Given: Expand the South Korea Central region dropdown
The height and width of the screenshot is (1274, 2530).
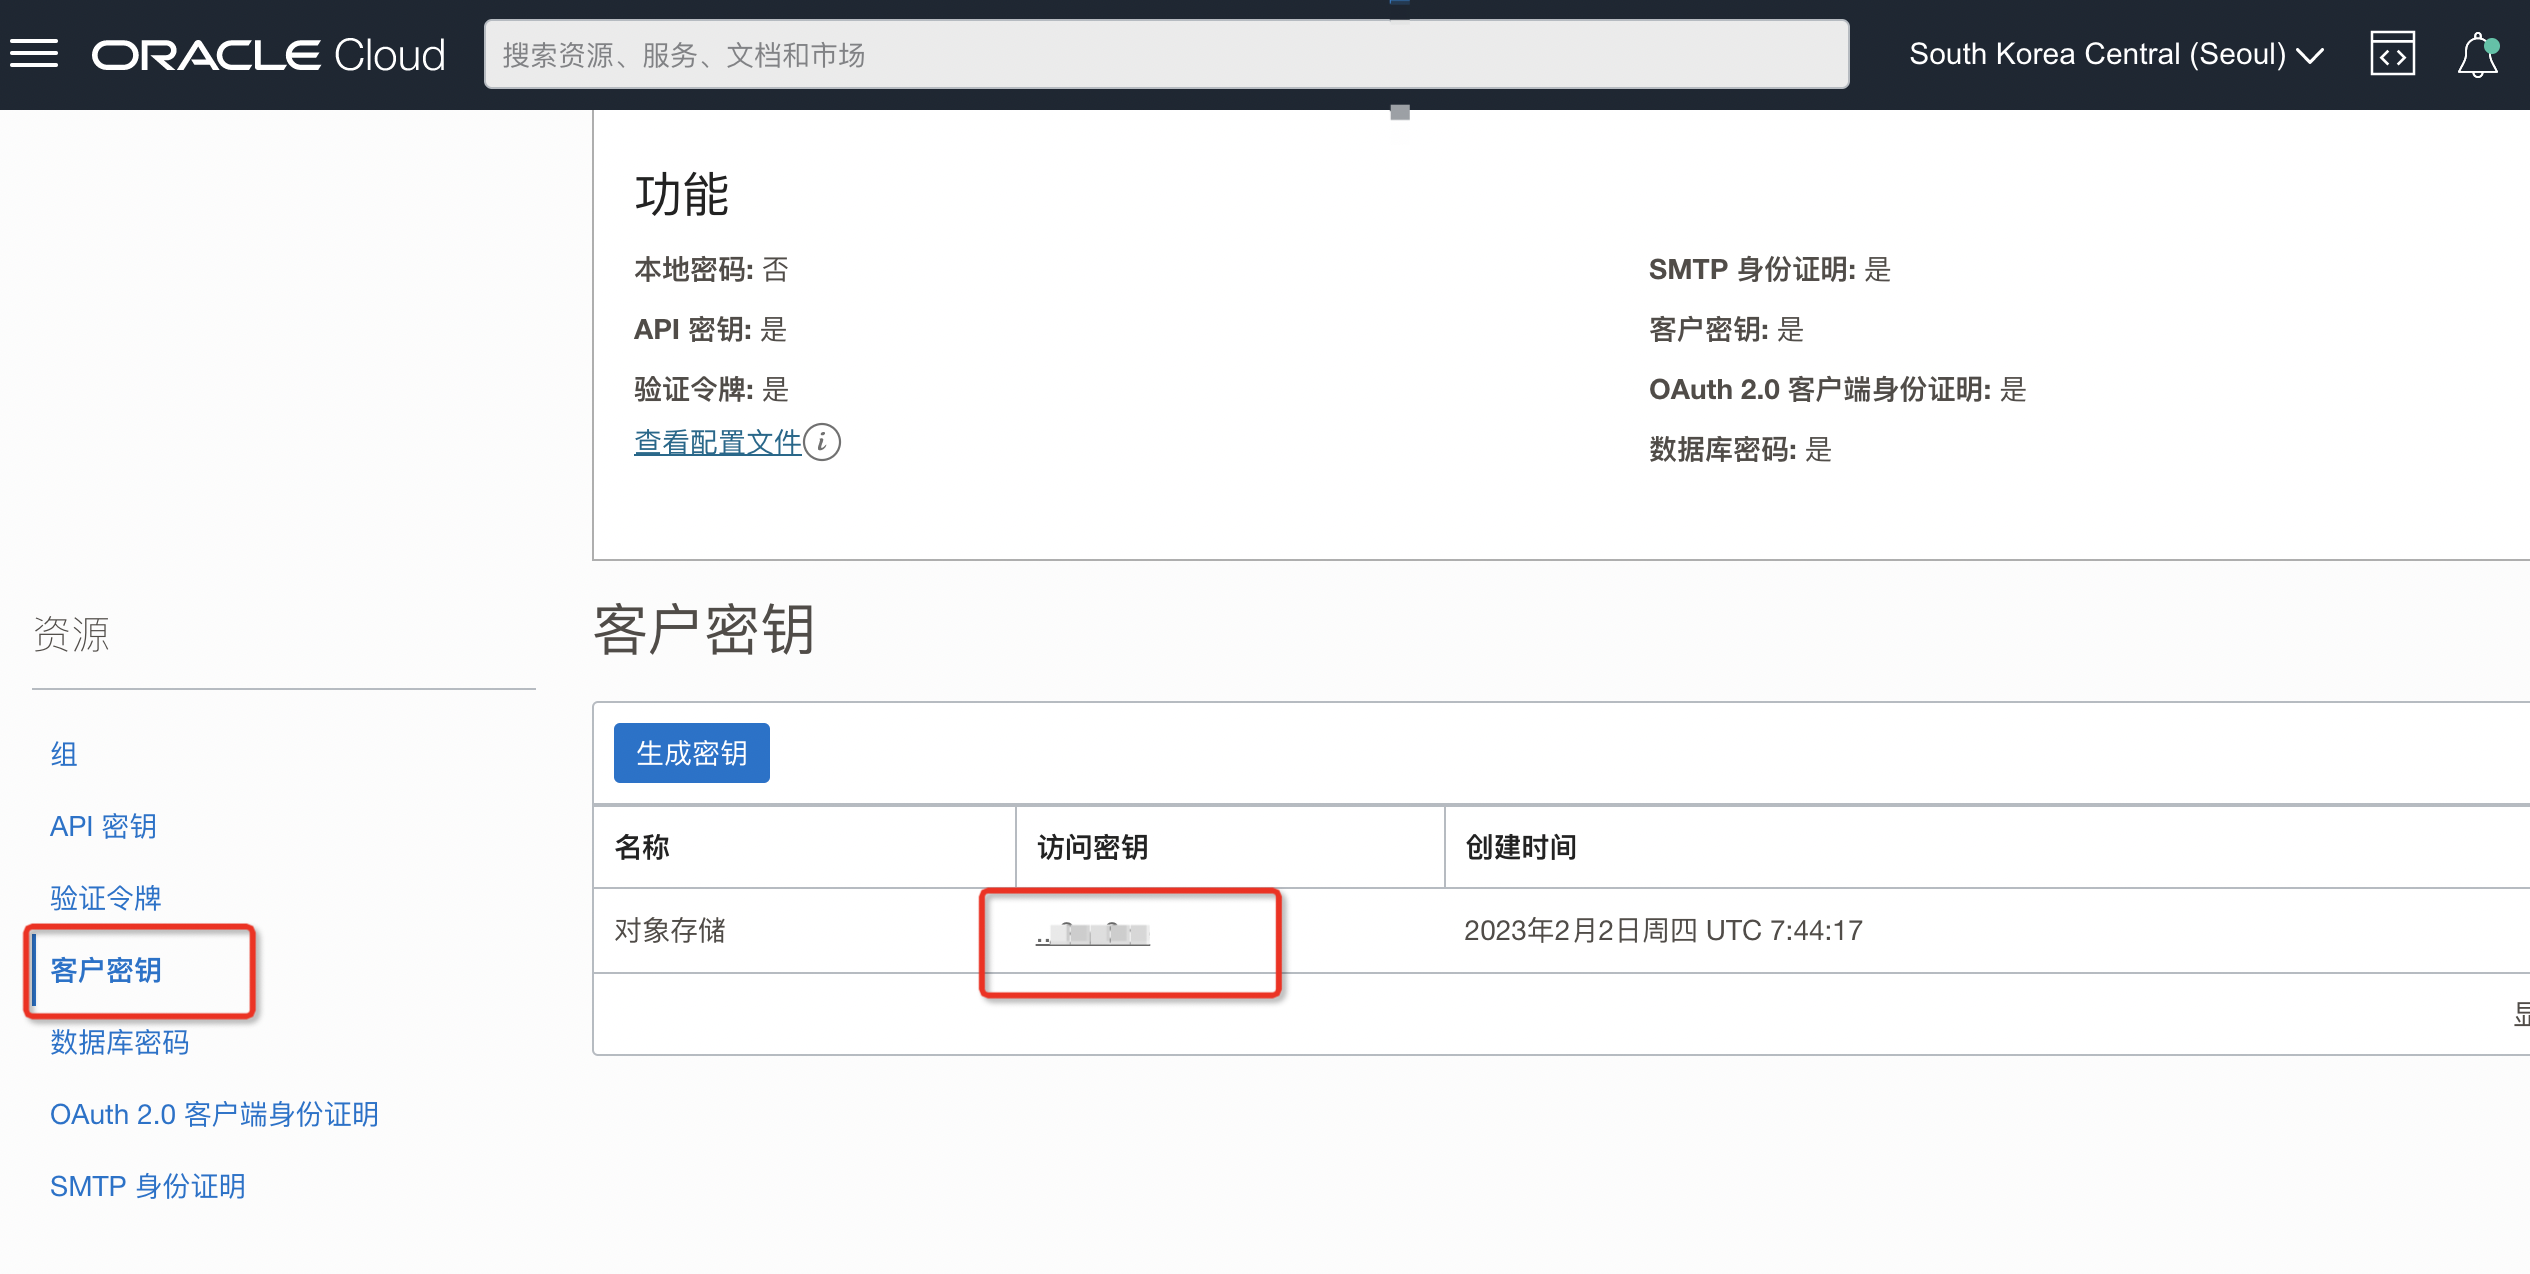Looking at the screenshot, I should point(2115,54).
